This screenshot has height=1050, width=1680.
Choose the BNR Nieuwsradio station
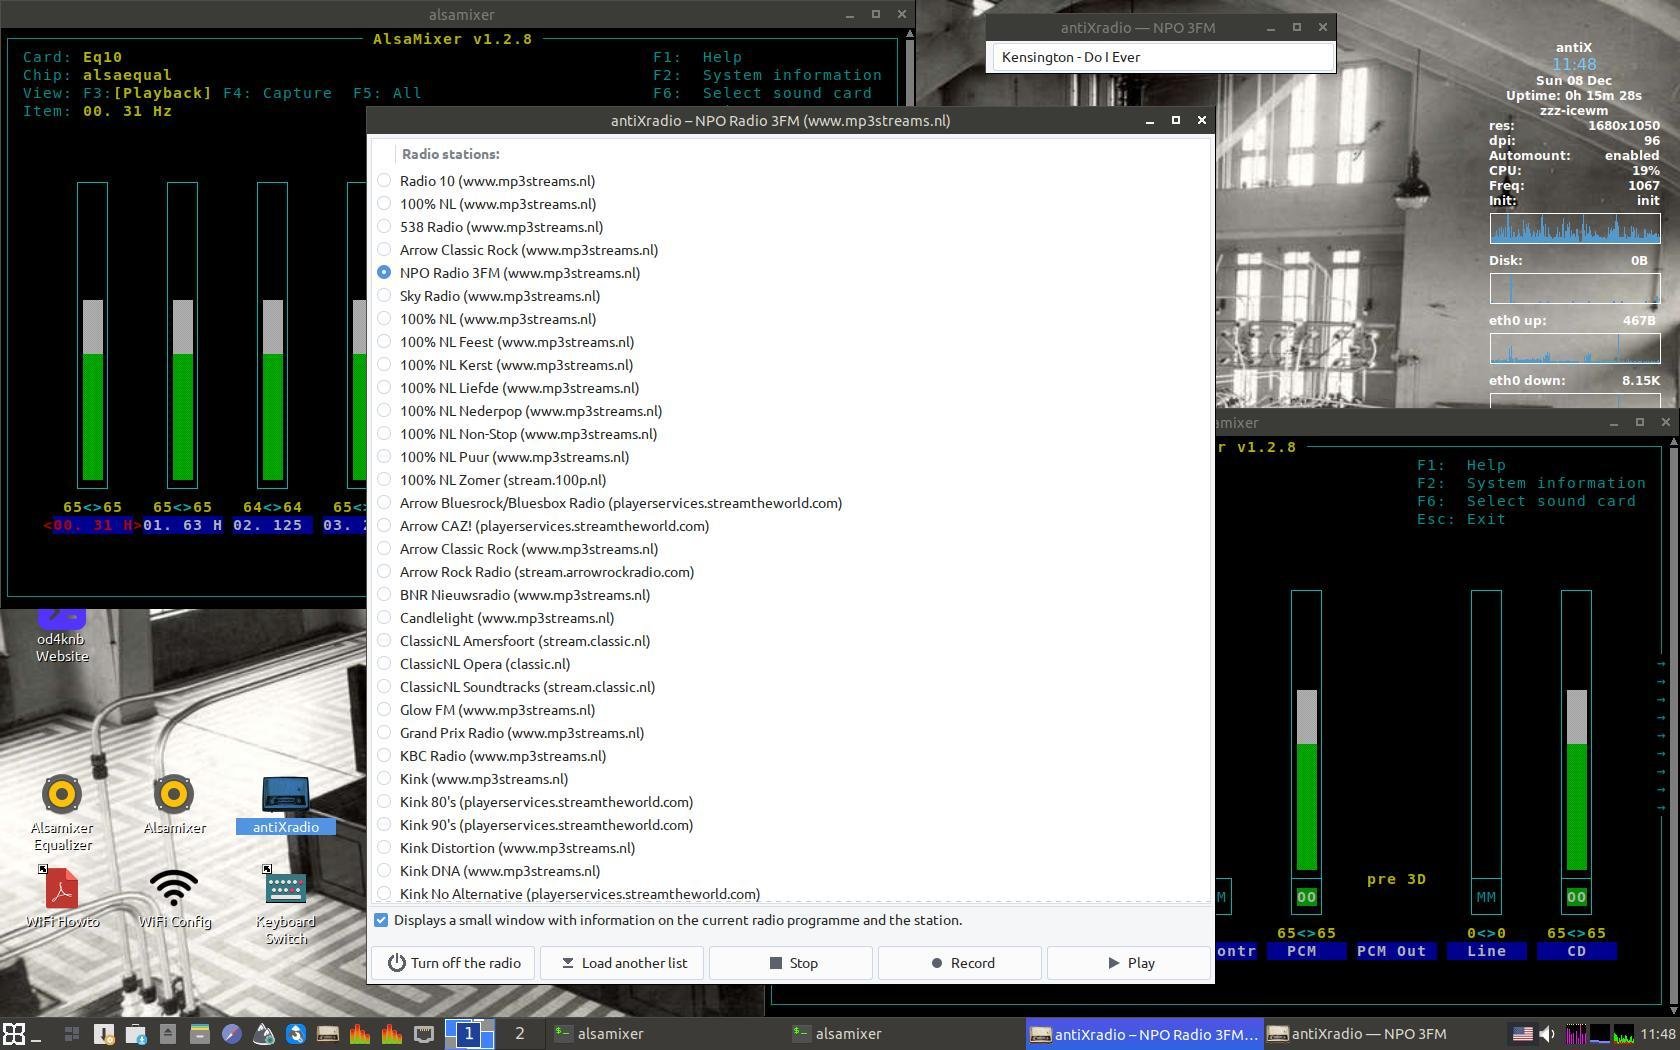384,595
